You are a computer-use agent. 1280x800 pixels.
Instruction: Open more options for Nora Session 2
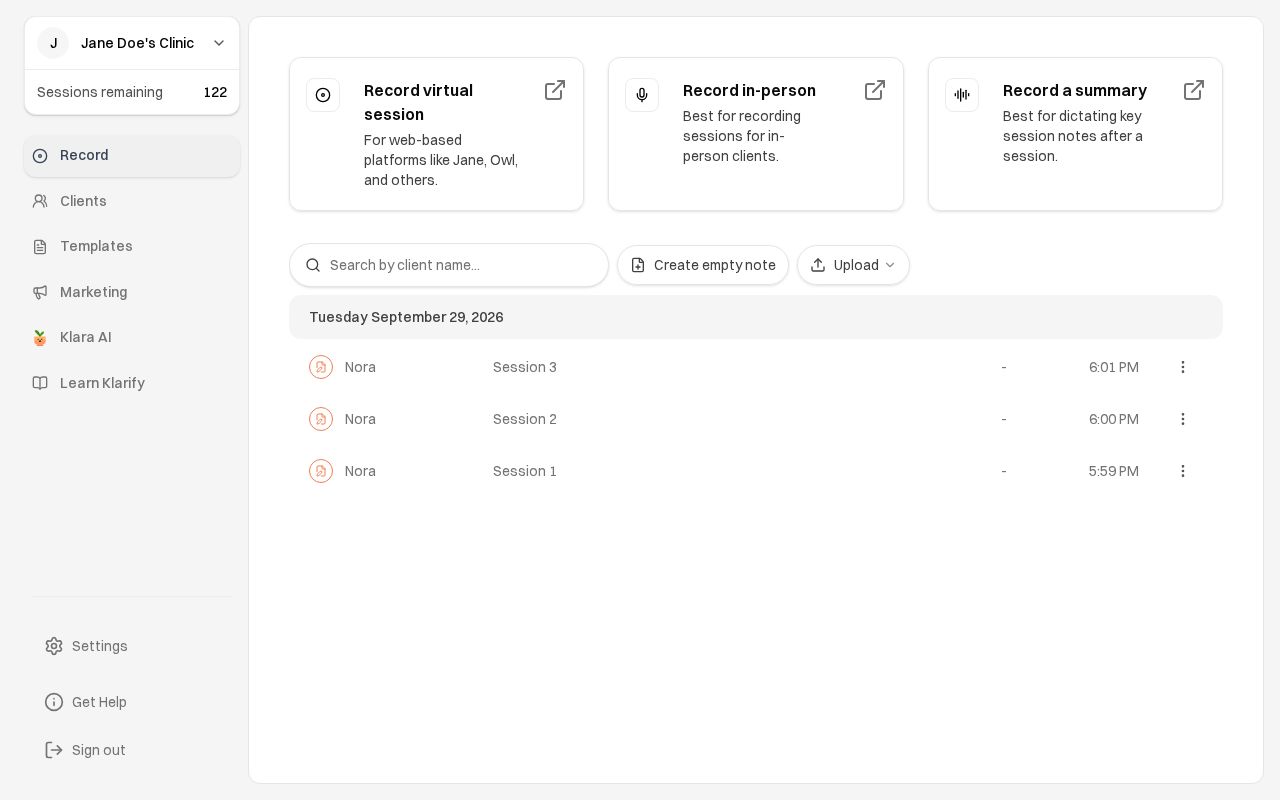(x=1183, y=419)
